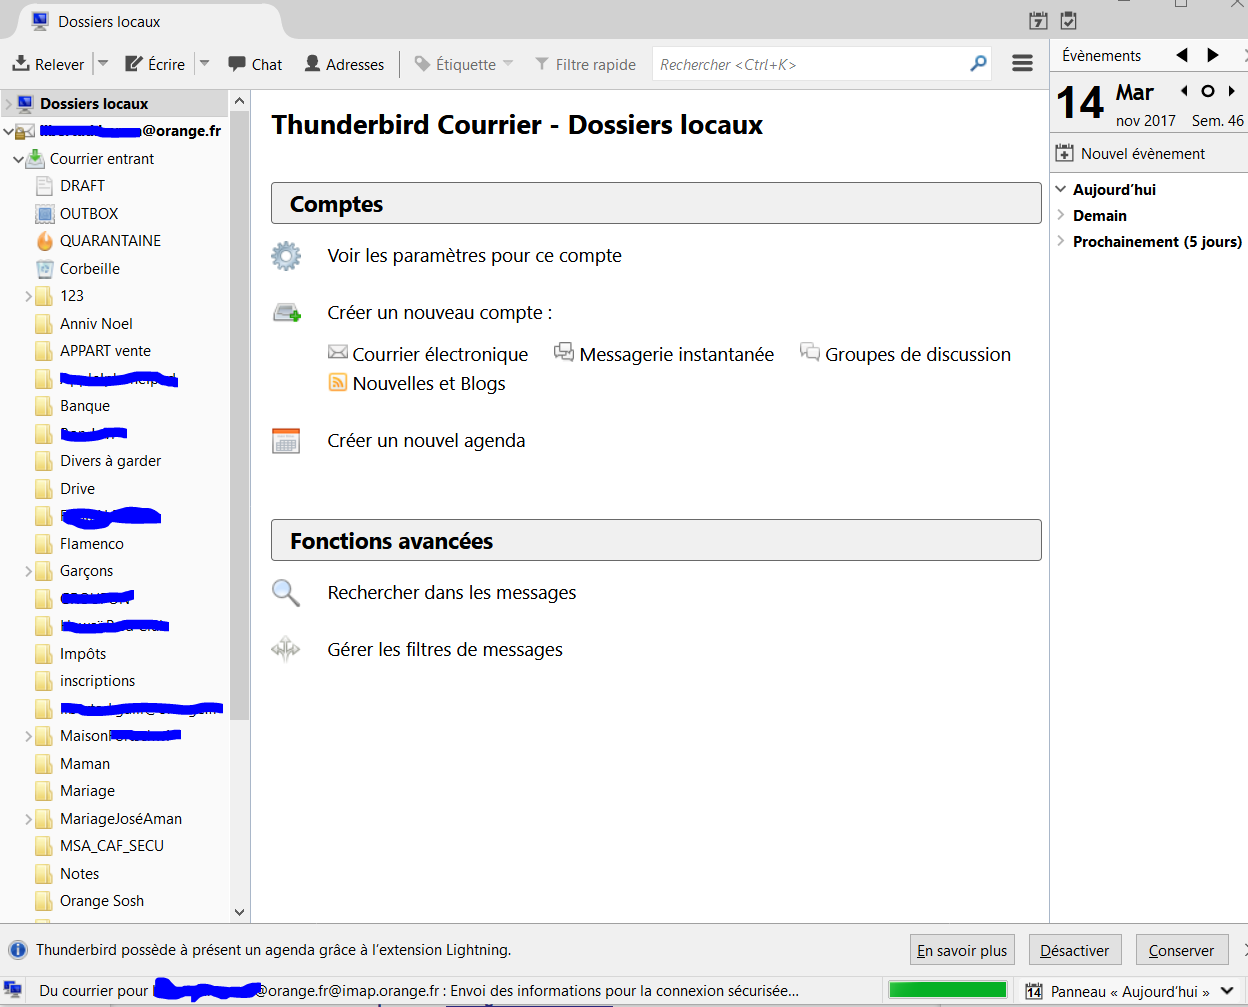Viewport: 1248px width, 1007px height.
Task: Open the hamburger application menu
Action: coord(1022,62)
